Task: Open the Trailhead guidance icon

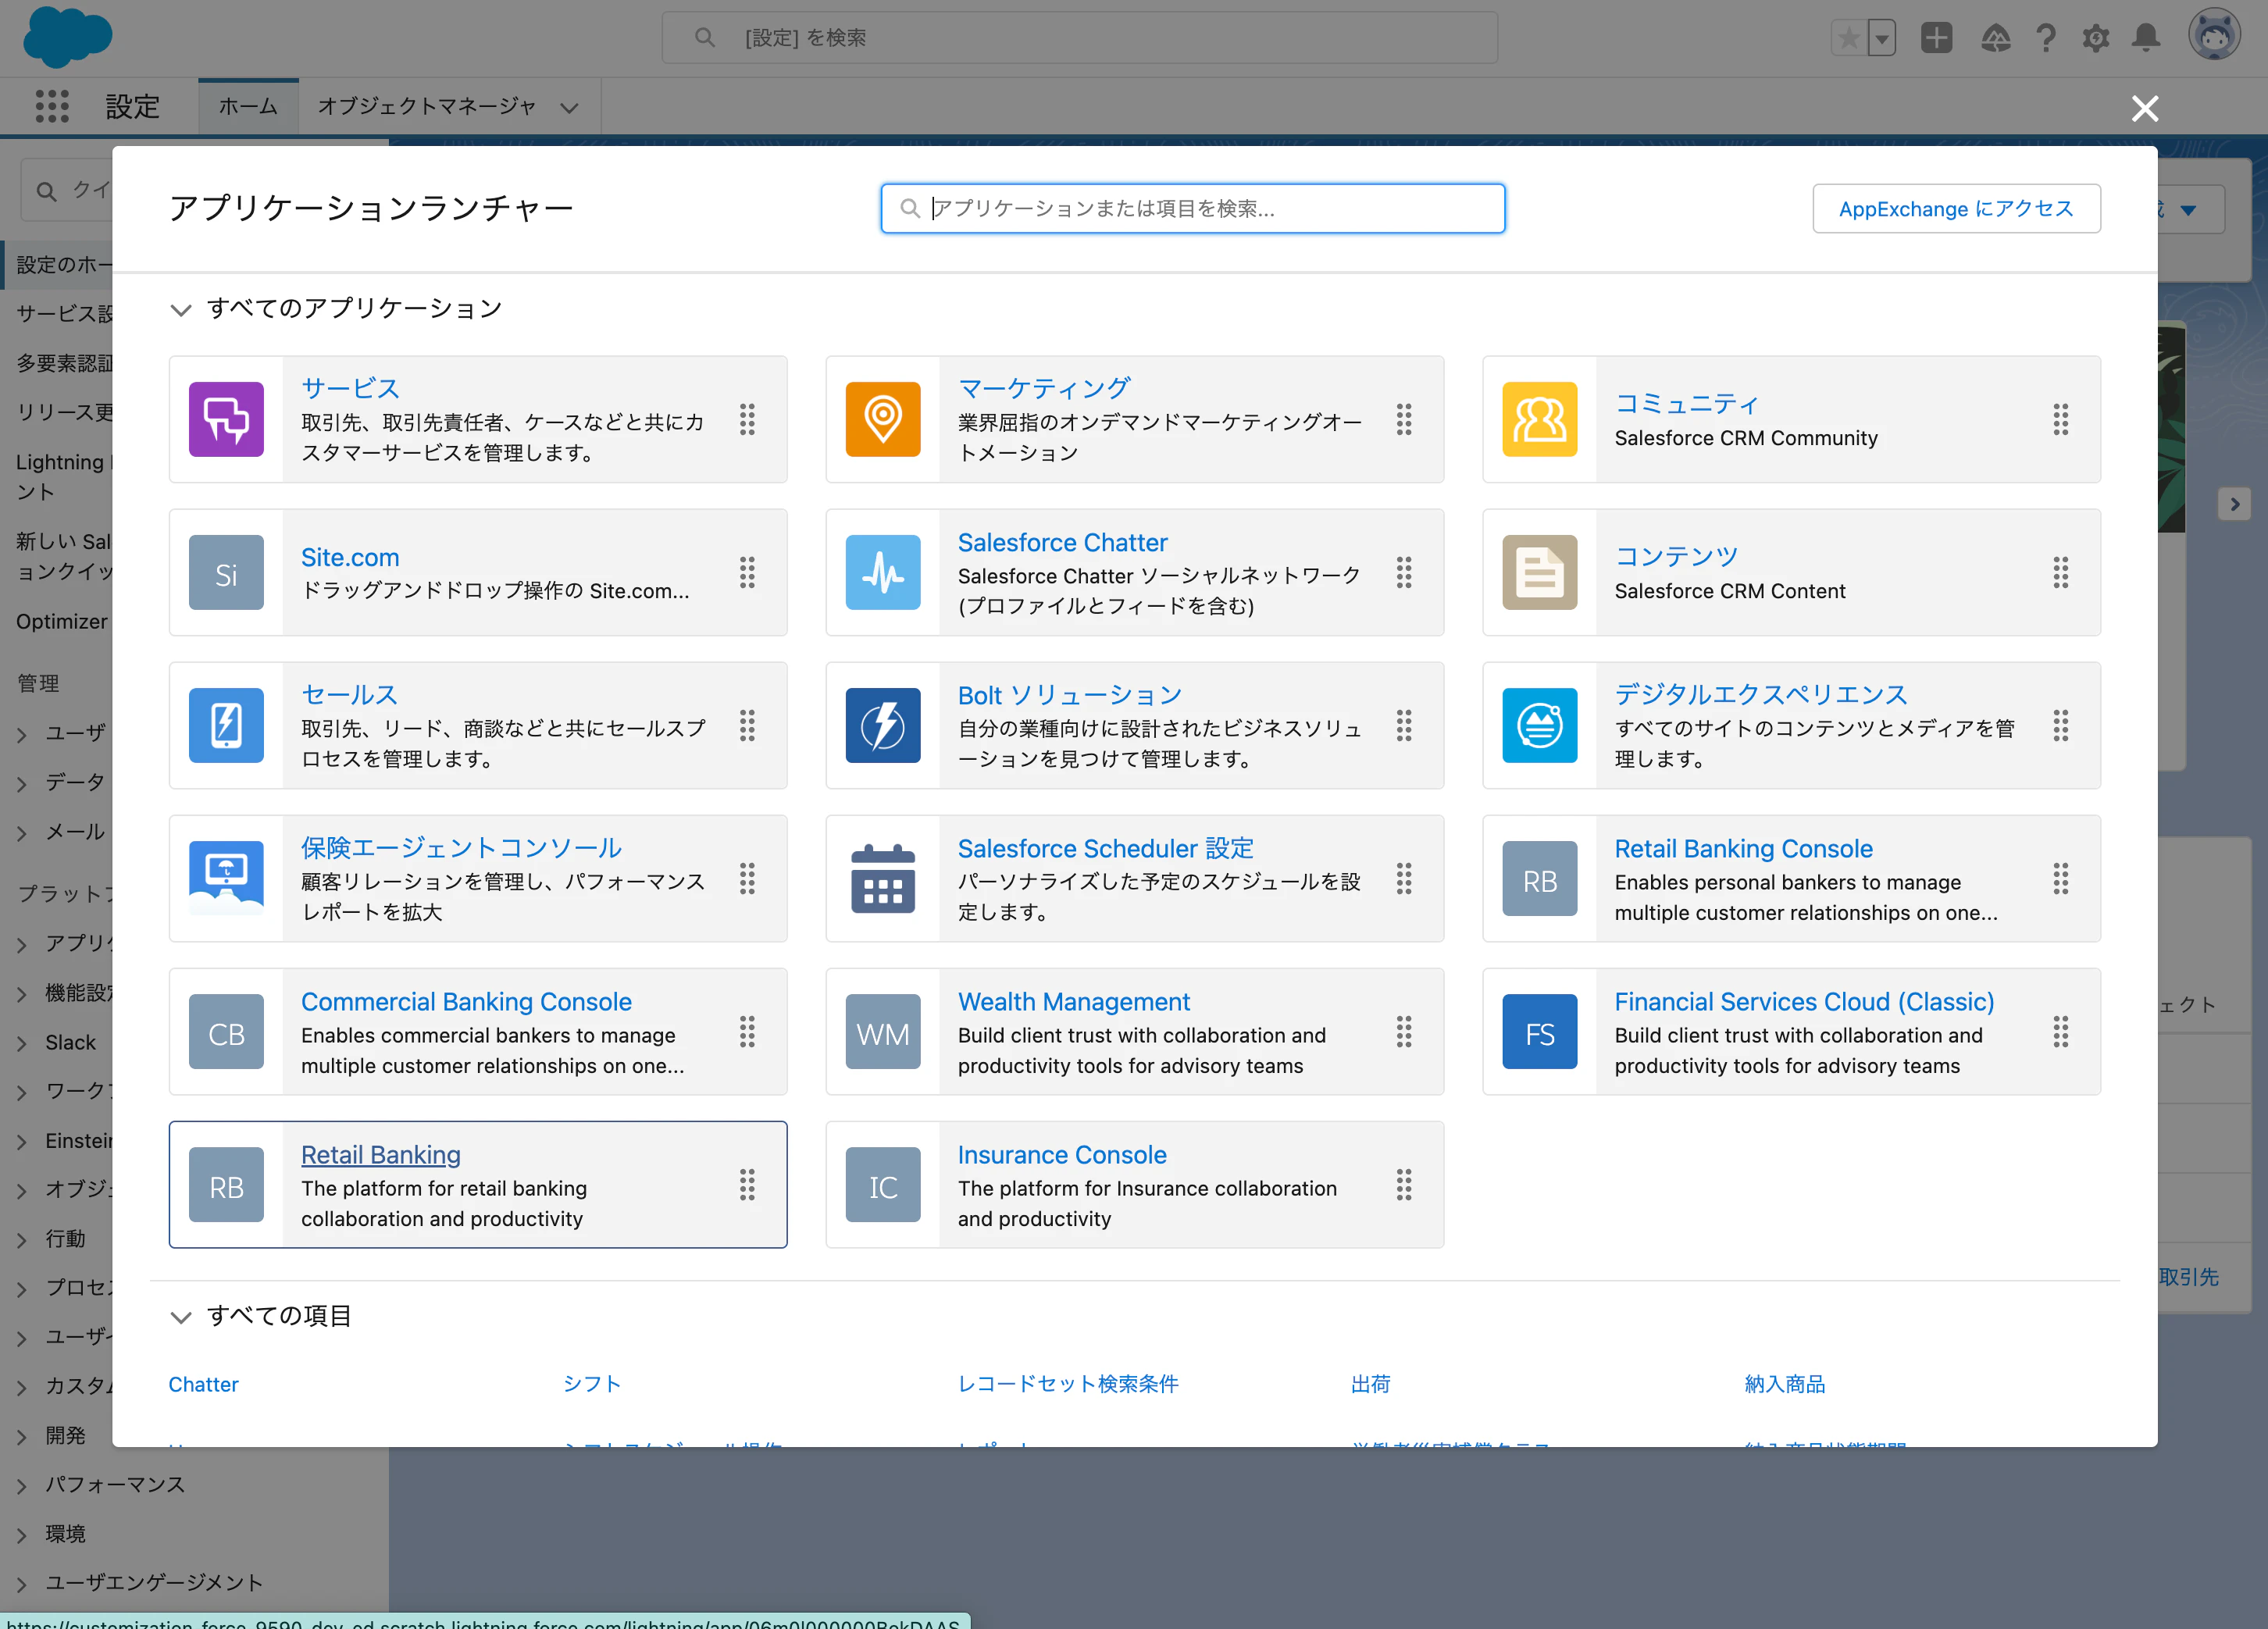Action: click(x=1996, y=38)
